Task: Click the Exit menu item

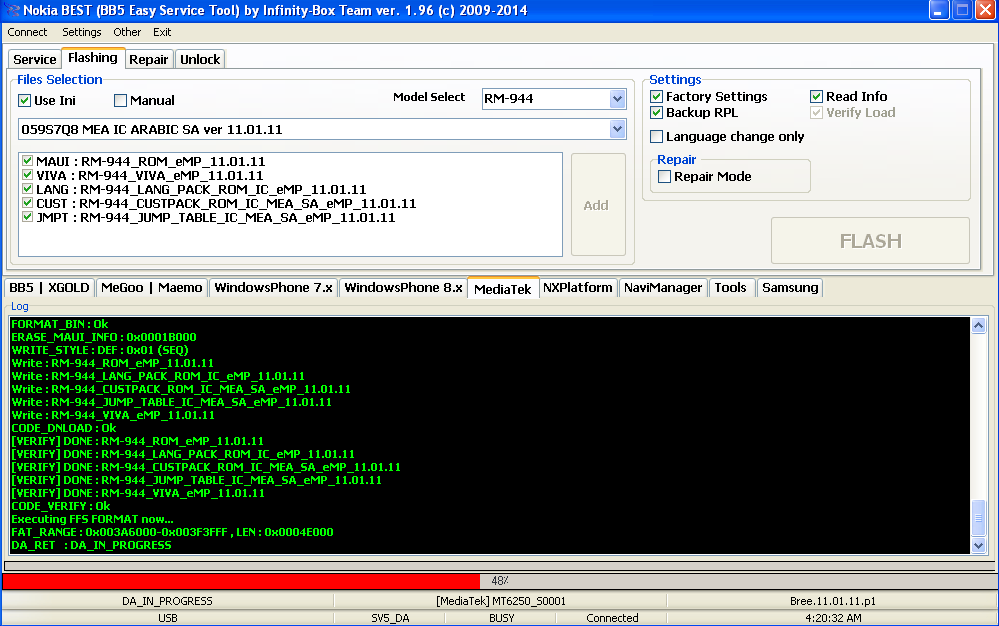Action: [x=162, y=32]
